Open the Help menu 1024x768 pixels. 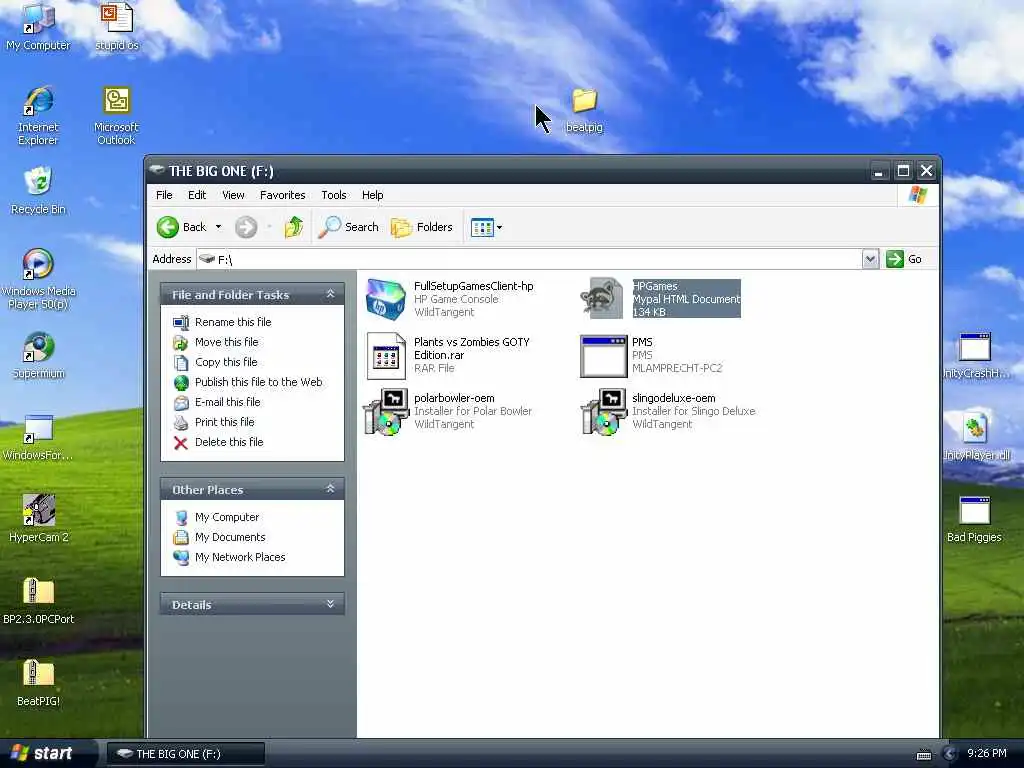point(372,195)
